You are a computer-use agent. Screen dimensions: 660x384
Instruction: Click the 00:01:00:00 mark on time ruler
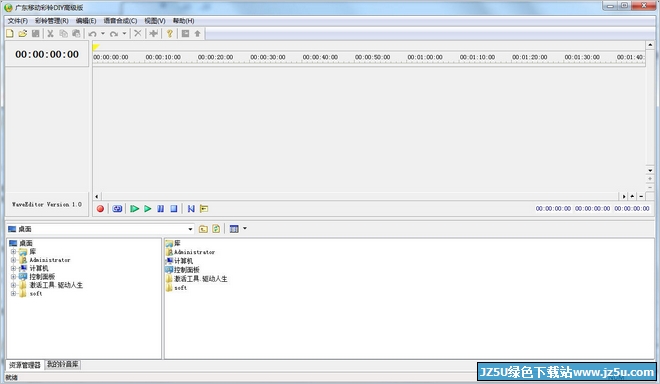(425, 57)
